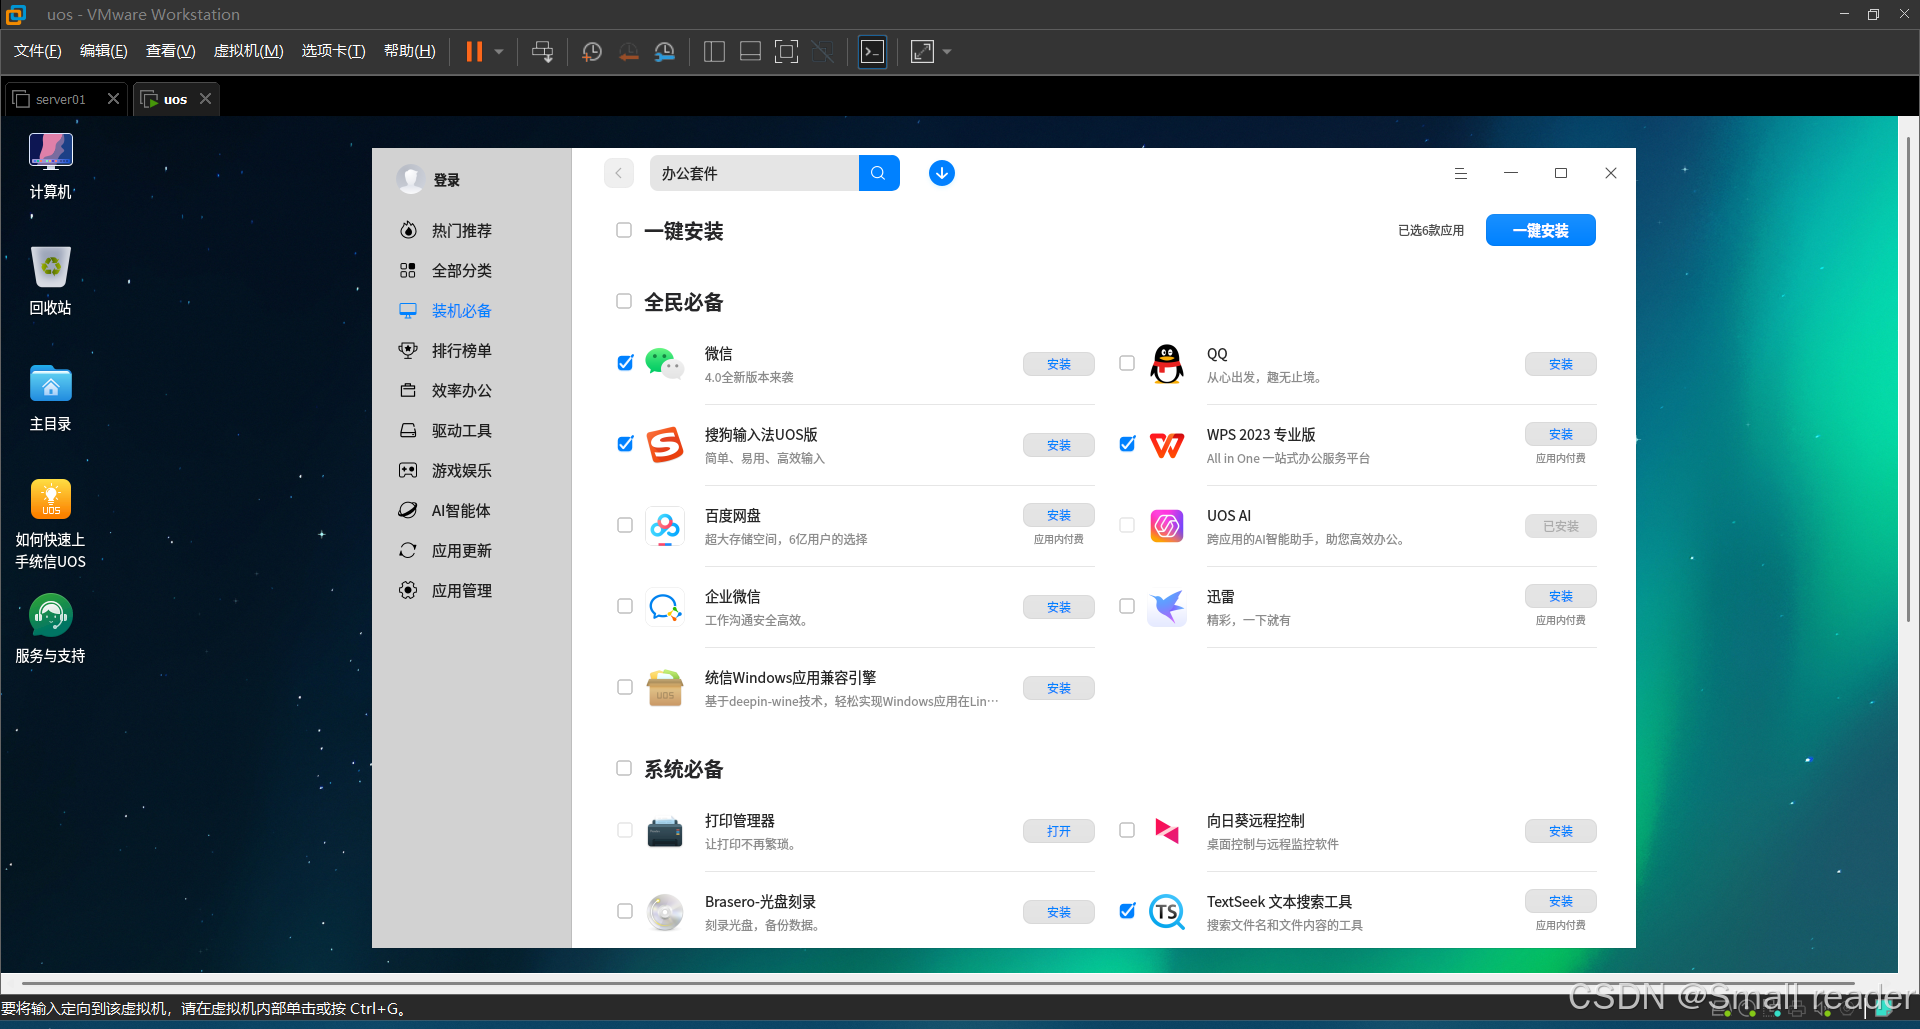1920x1029 pixels.
Task: Click VMware snapshot manager icon
Action: pos(664,51)
